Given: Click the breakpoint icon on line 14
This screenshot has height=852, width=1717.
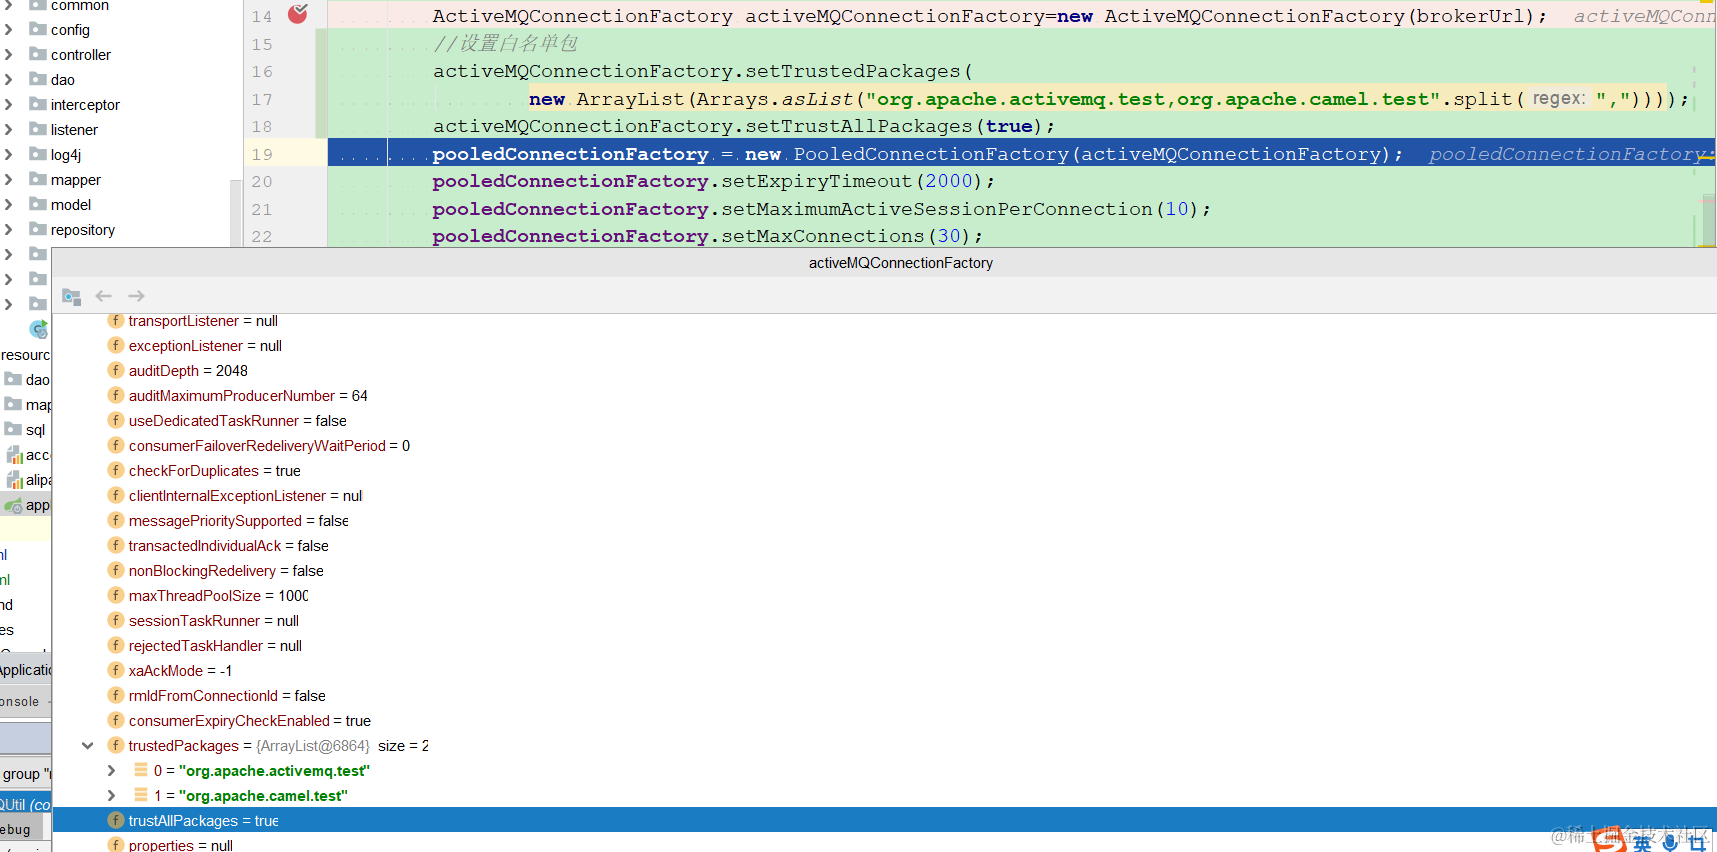Looking at the screenshot, I should pos(298,14).
